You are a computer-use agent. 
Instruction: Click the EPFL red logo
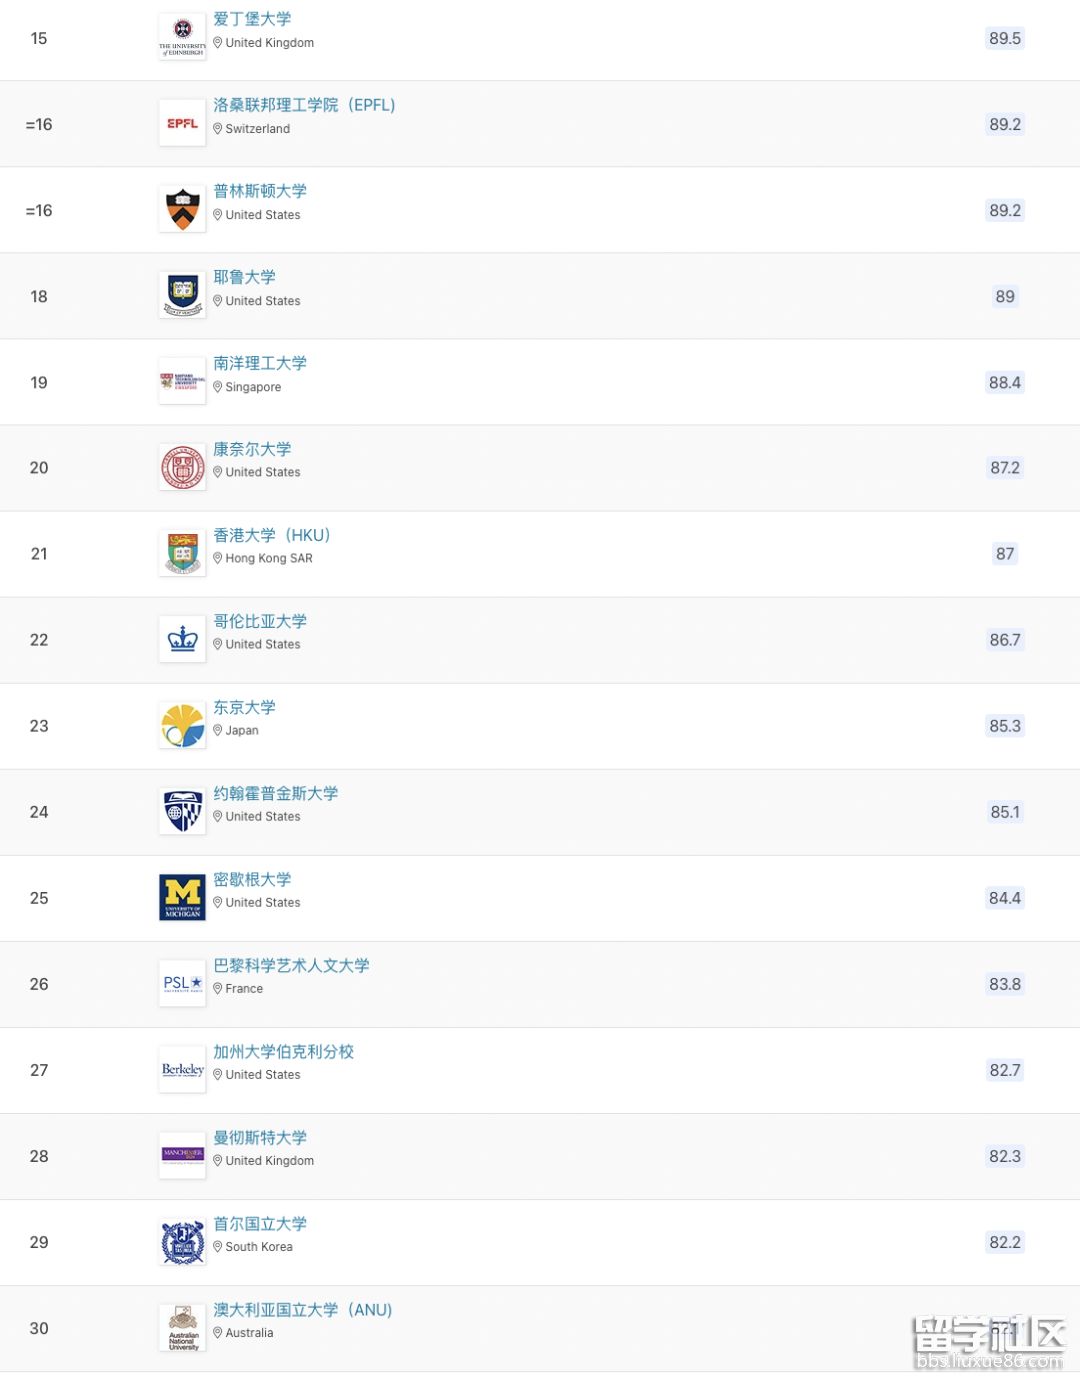(x=182, y=124)
